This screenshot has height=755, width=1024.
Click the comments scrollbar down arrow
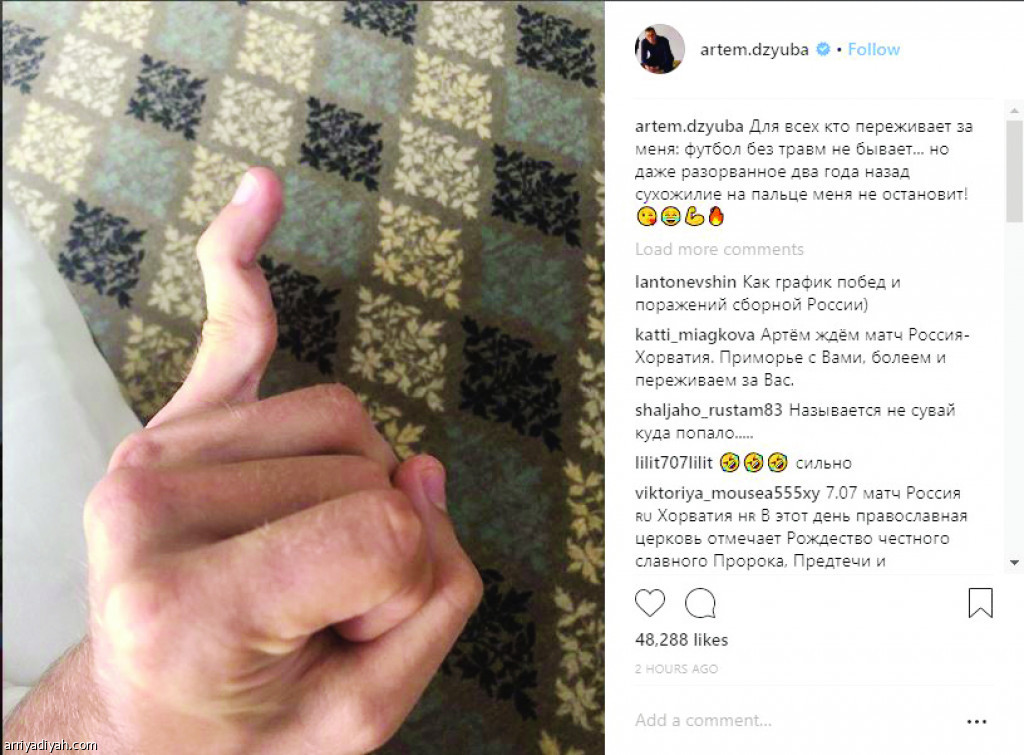pos(1014,562)
